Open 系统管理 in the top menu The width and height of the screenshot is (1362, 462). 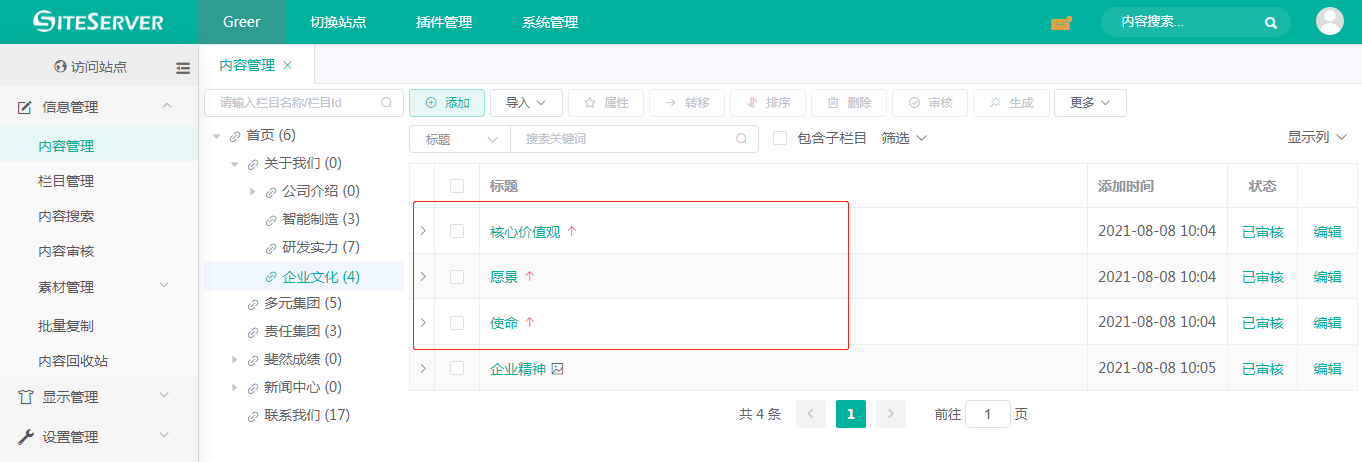[x=550, y=22]
